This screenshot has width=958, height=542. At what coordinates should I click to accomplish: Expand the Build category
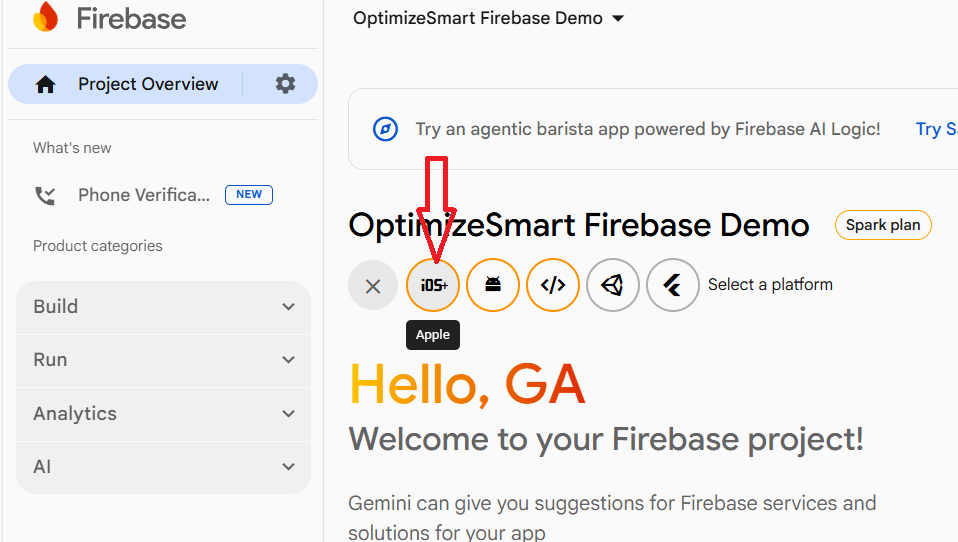(163, 307)
